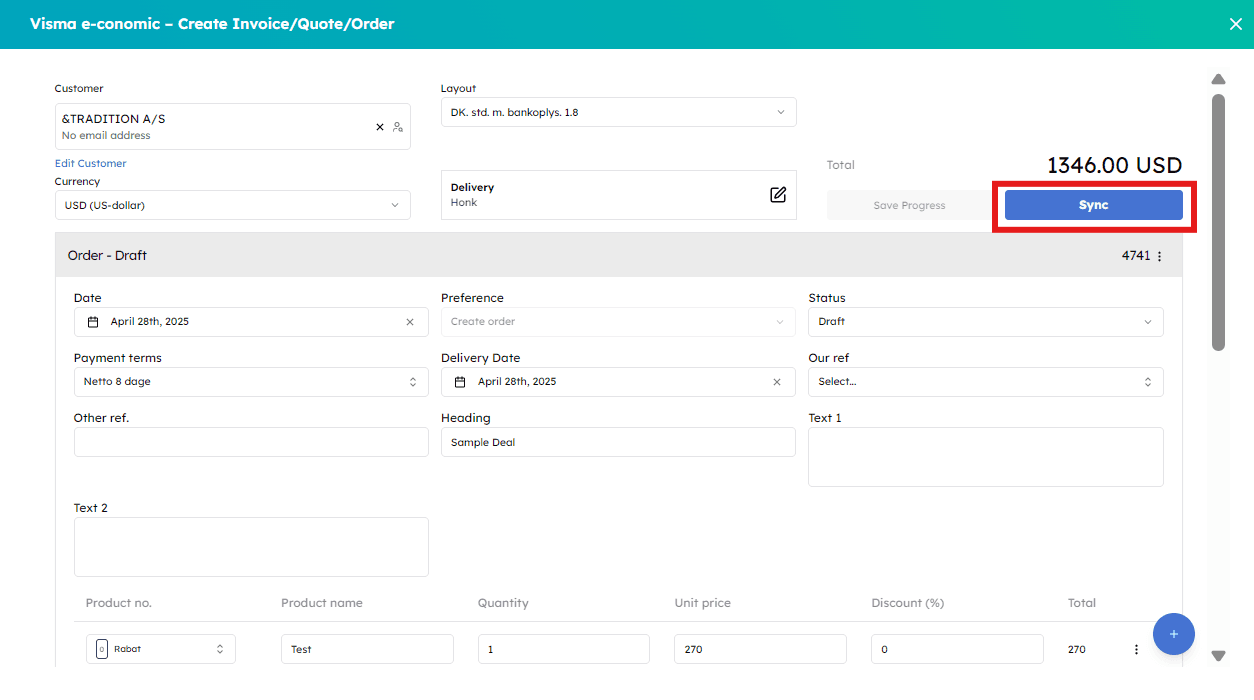Image resolution: width=1254 pixels, height=700 pixels.
Task: Clear the selected customer with the X icon
Action: (x=380, y=127)
